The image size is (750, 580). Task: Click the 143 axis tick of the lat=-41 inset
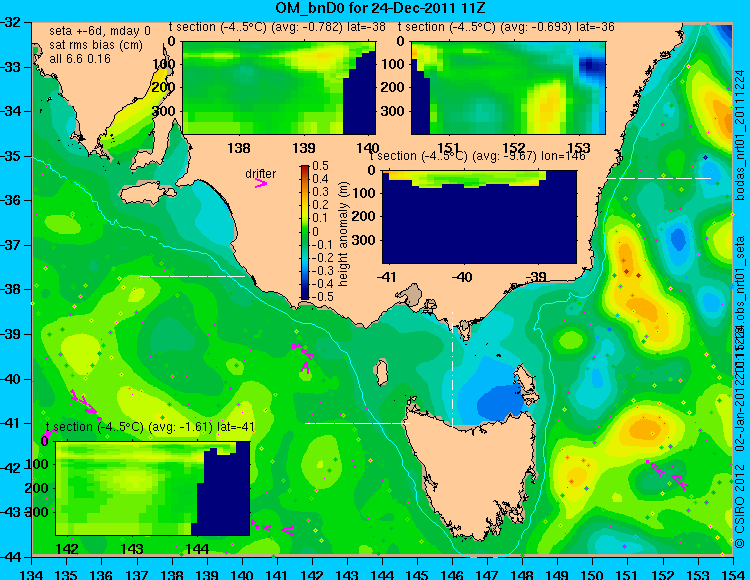point(132,548)
